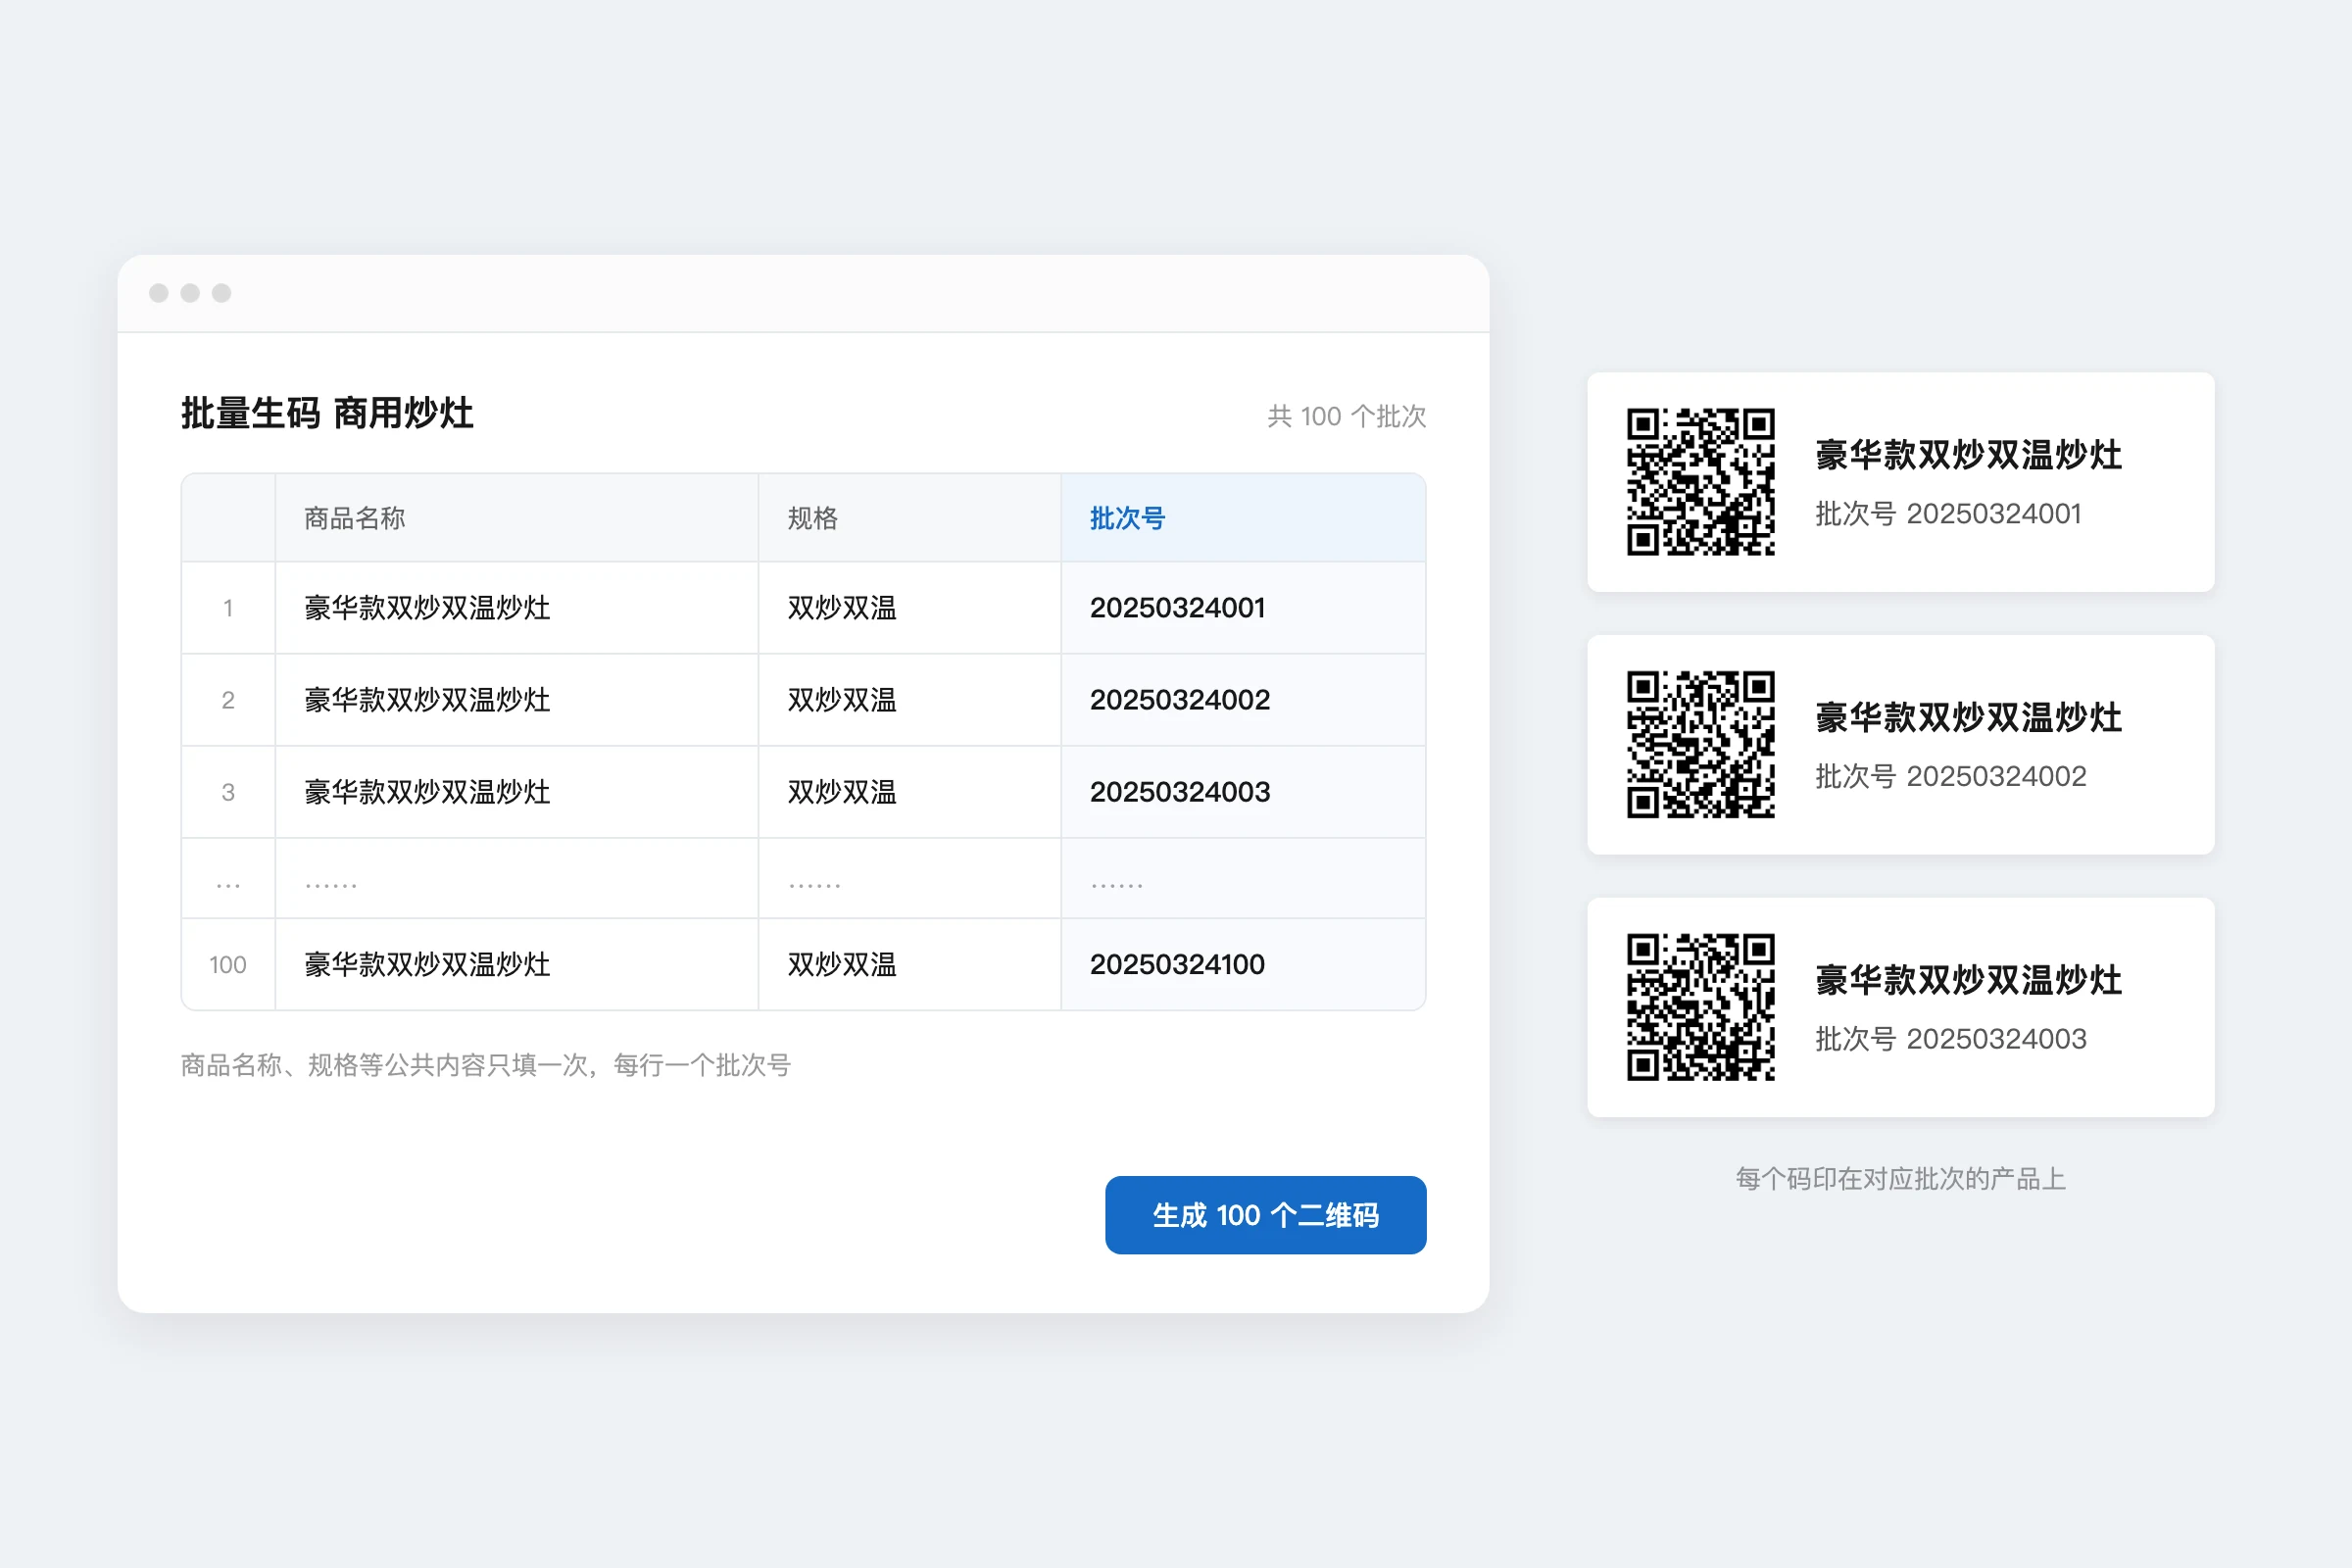Select batch number cell 20250324003

tap(1243, 792)
